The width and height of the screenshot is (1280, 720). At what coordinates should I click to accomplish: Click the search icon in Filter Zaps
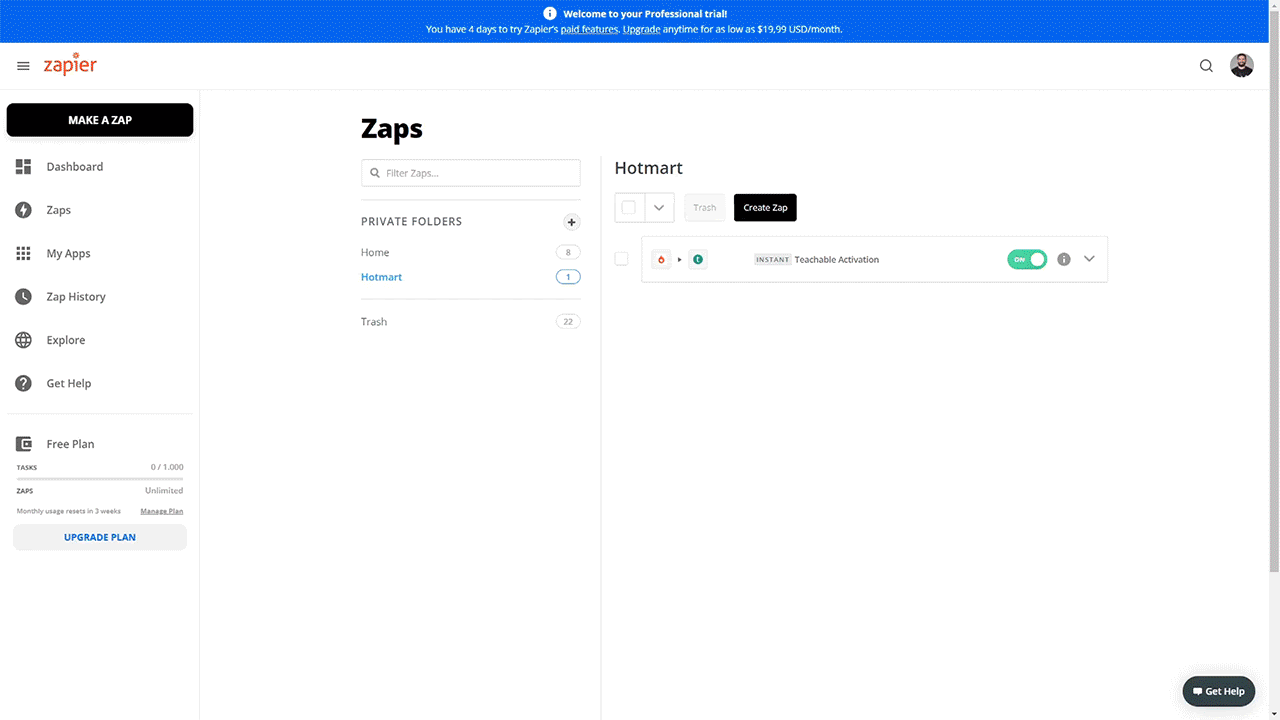tap(375, 173)
